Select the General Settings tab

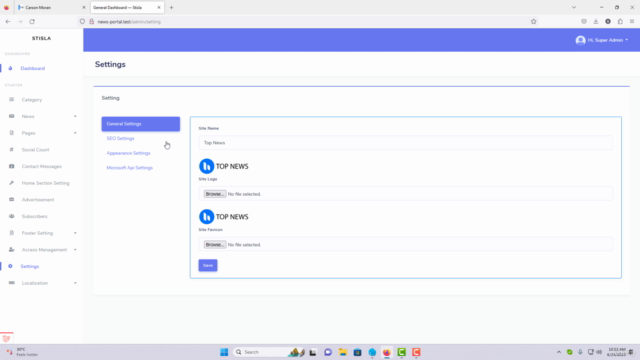(141, 124)
